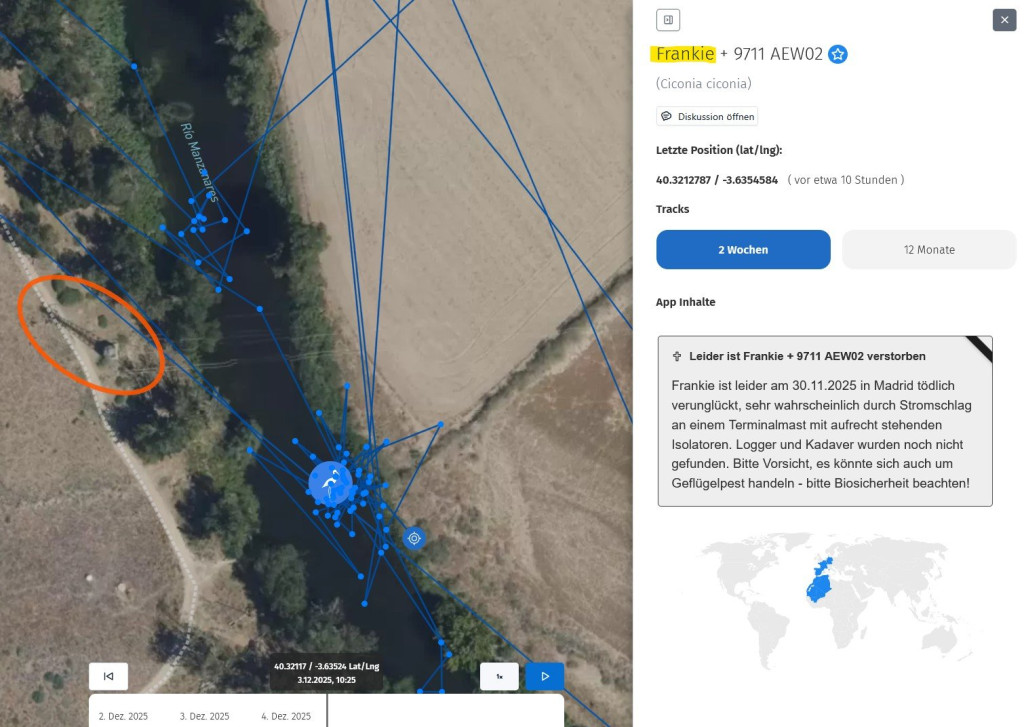
Task: Click the blue star favorite badge
Action: tap(838, 54)
